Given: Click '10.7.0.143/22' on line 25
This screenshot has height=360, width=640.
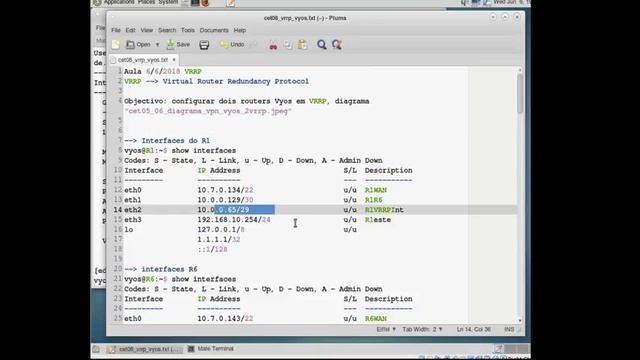Looking at the screenshot, I should (x=225, y=319).
